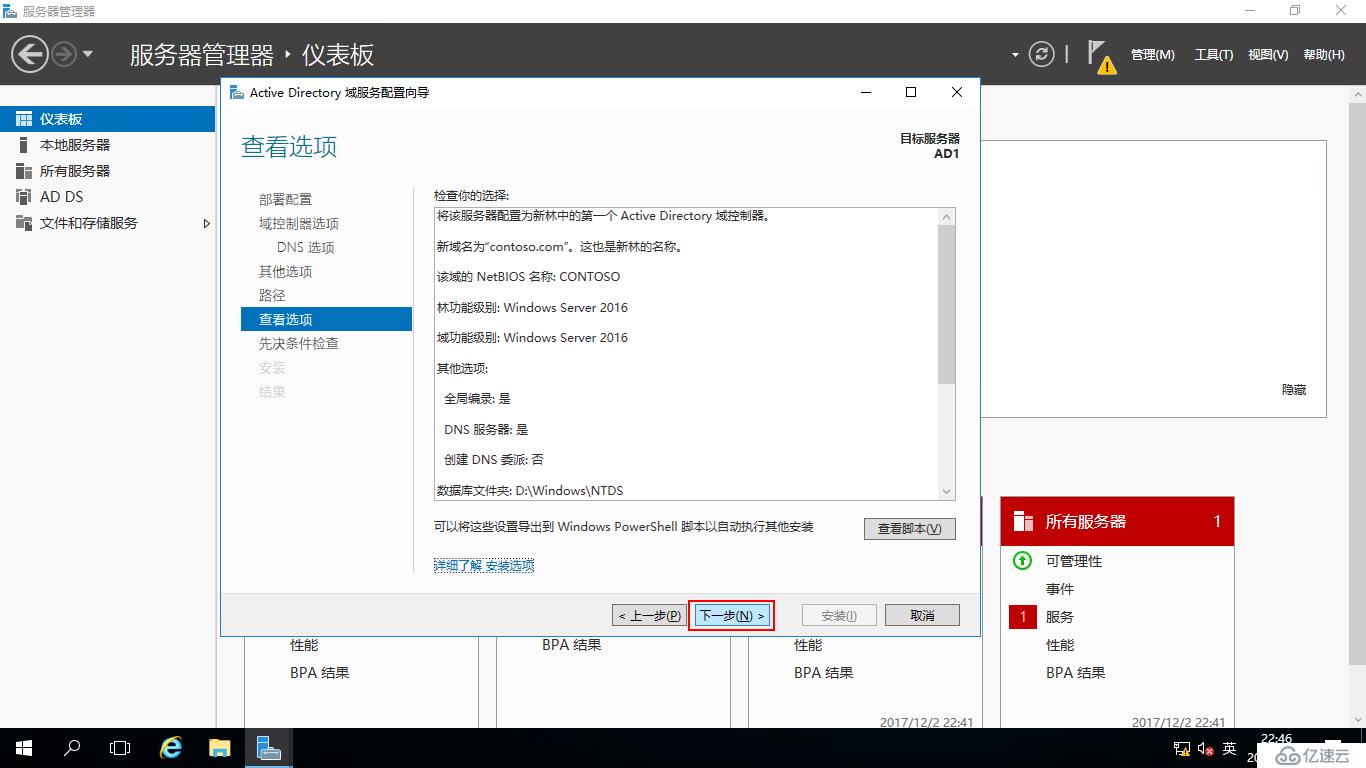Viewport: 1366px width, 768px height.
Task: Open the 管理(M) menu
Action: pyautogui.click(x=1152, y=55)
